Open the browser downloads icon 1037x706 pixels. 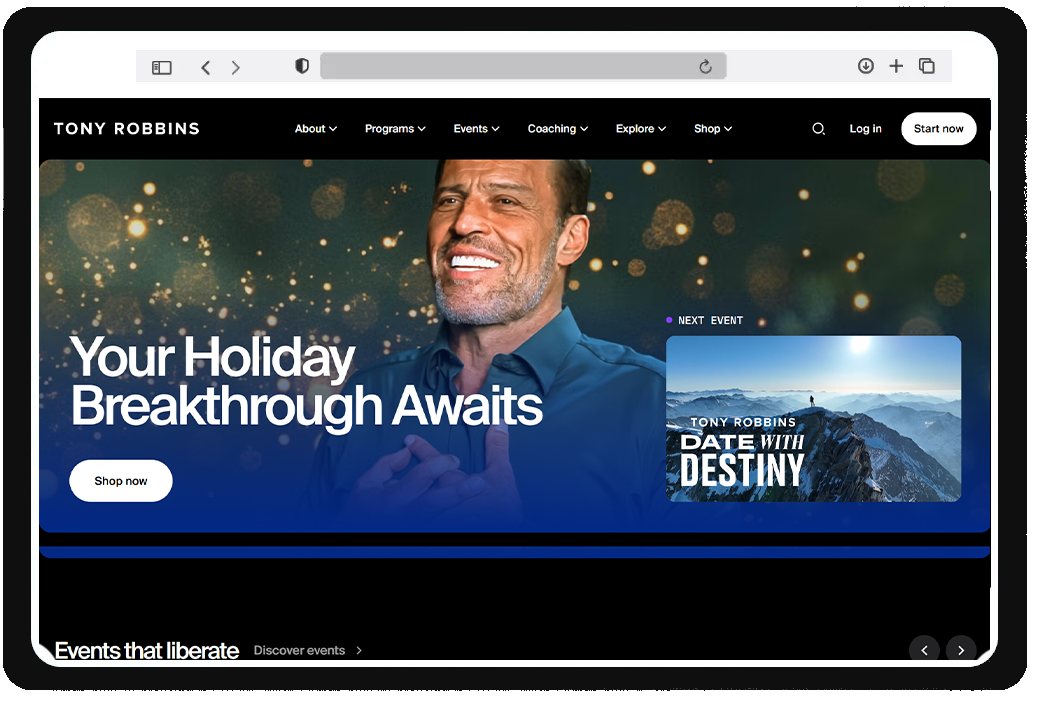866,65
